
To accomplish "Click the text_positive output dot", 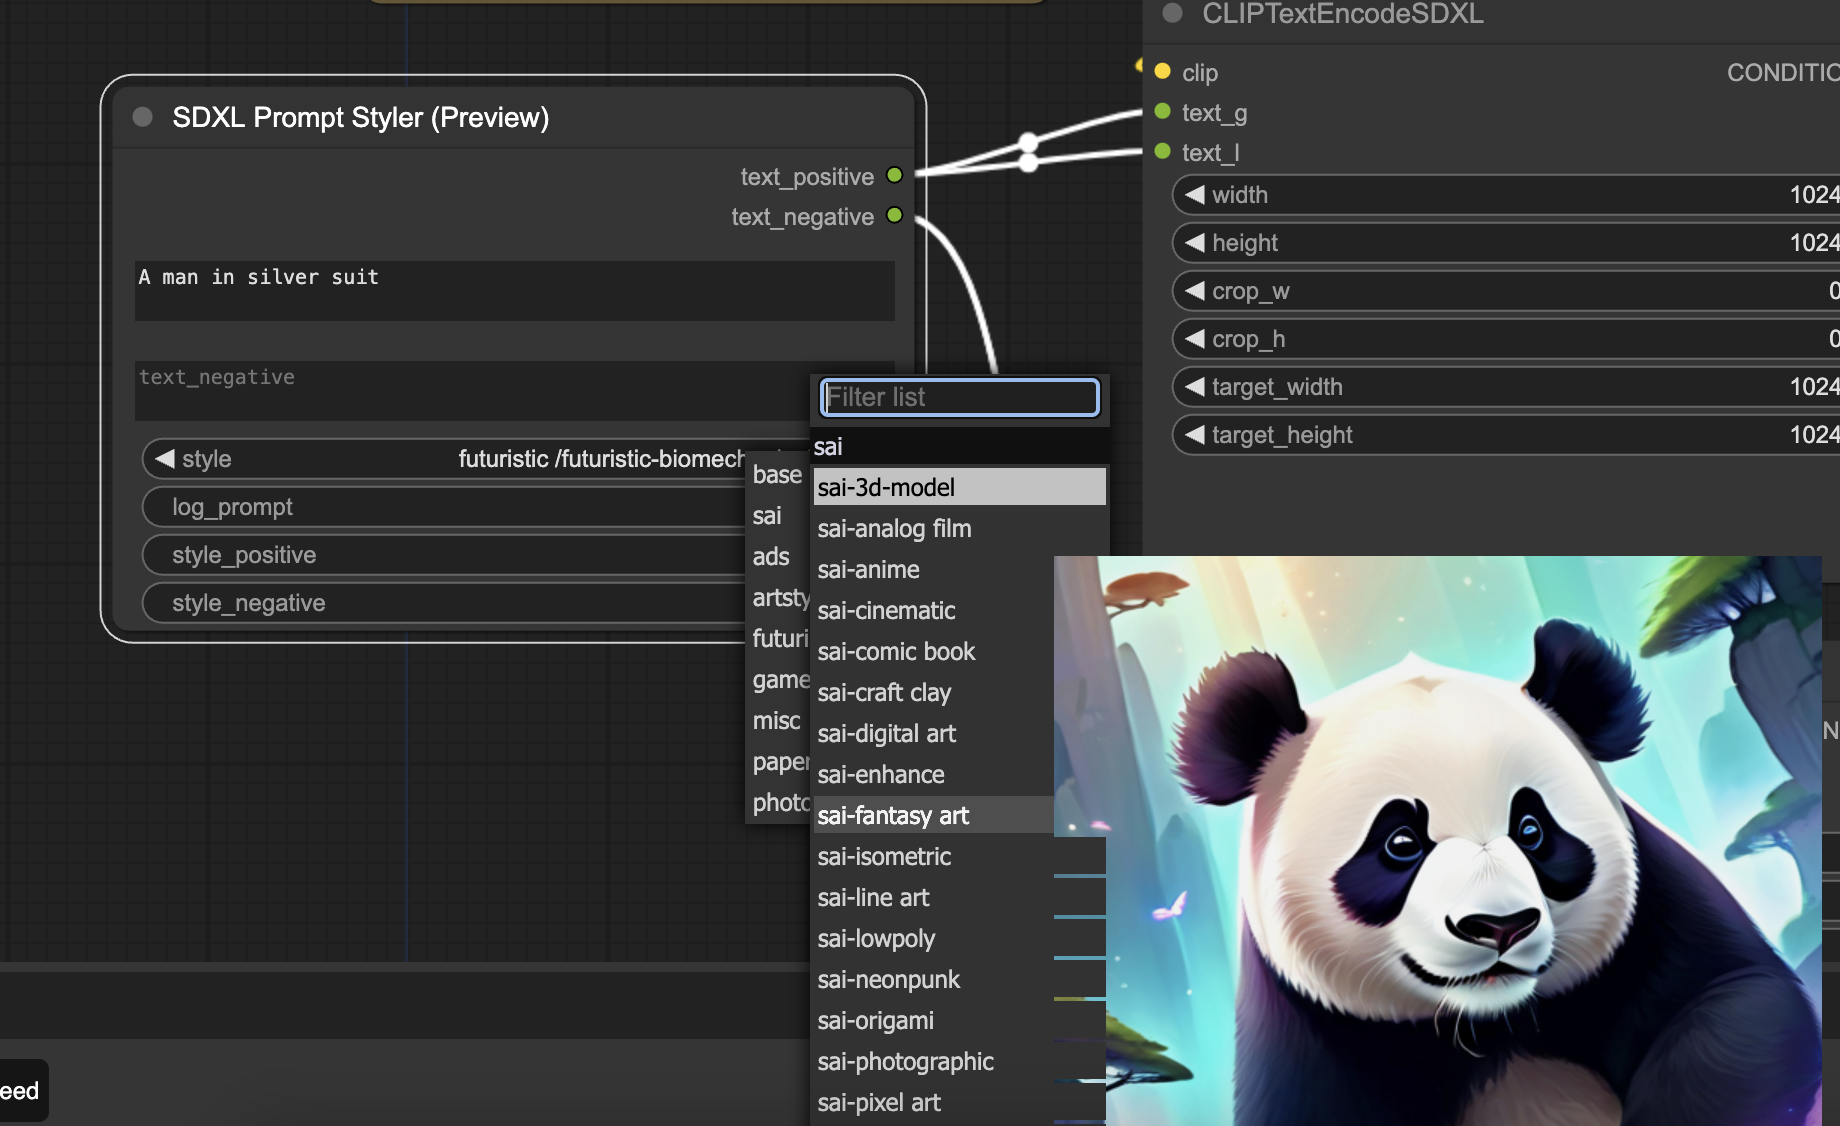I will (895, 175).
